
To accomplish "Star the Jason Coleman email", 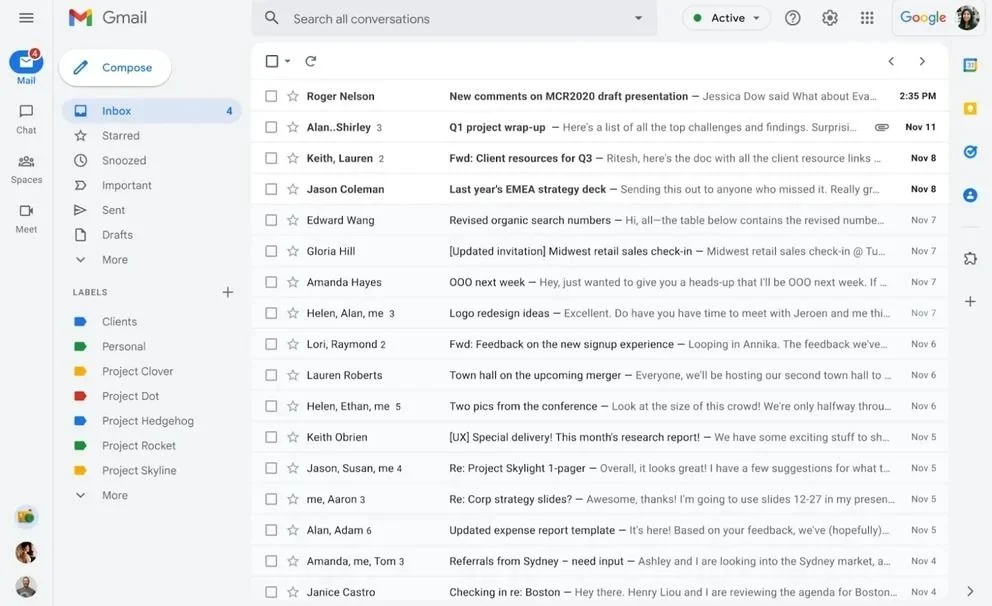I will (292, 189).
